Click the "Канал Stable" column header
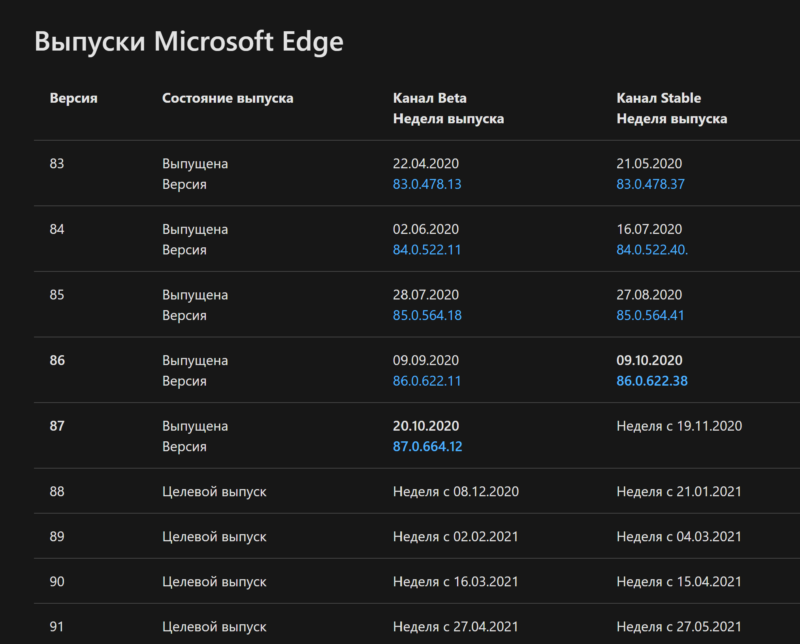Screen dimensions: 800x644 (x=659, y=98)
